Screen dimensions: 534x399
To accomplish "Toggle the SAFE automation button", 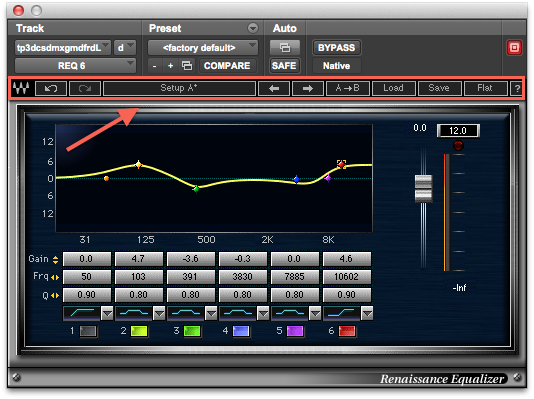I will [x=284, y=65].
